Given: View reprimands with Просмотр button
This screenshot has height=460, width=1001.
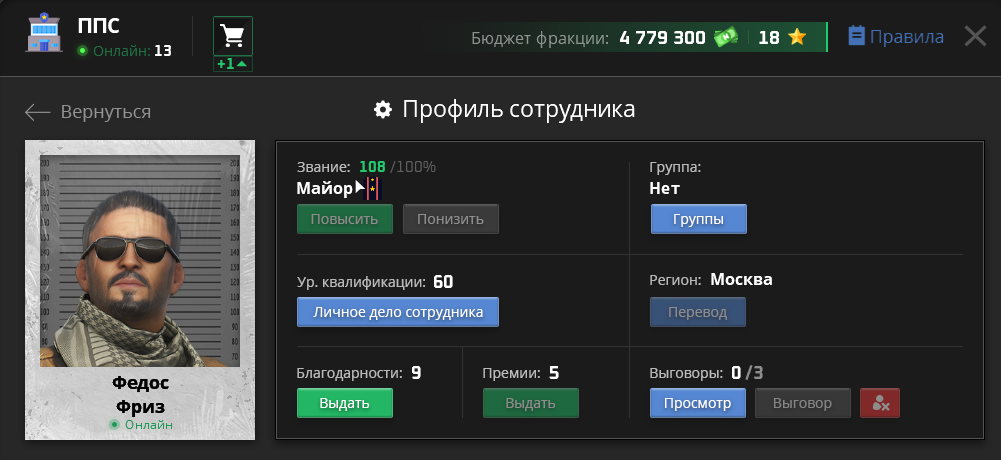Looking at the screenshot, I should (x=698, y=403).
